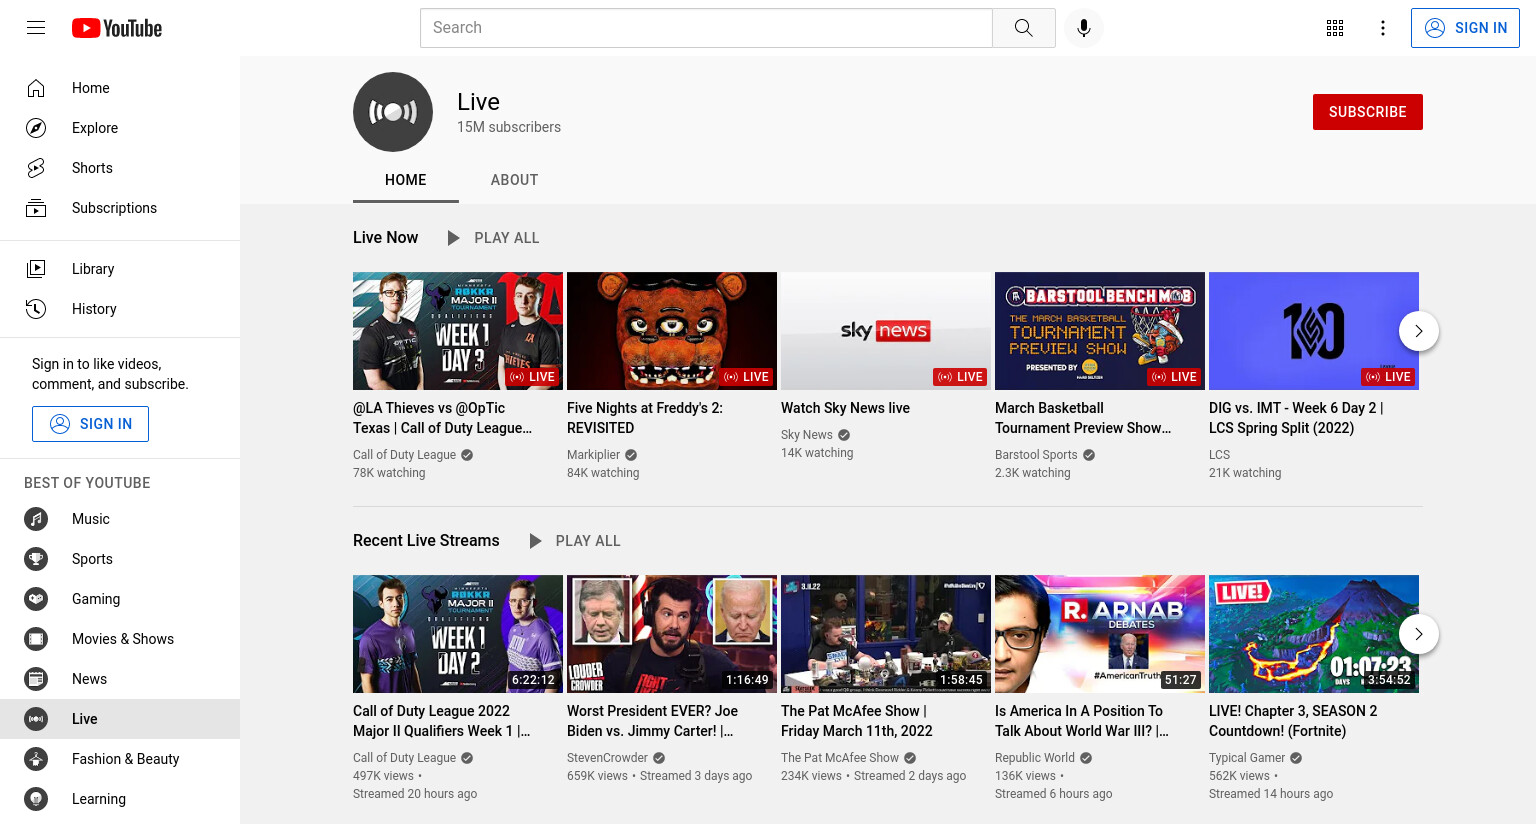Click play icon beside Live Now

pyautogui.click(x=453, y=238)
